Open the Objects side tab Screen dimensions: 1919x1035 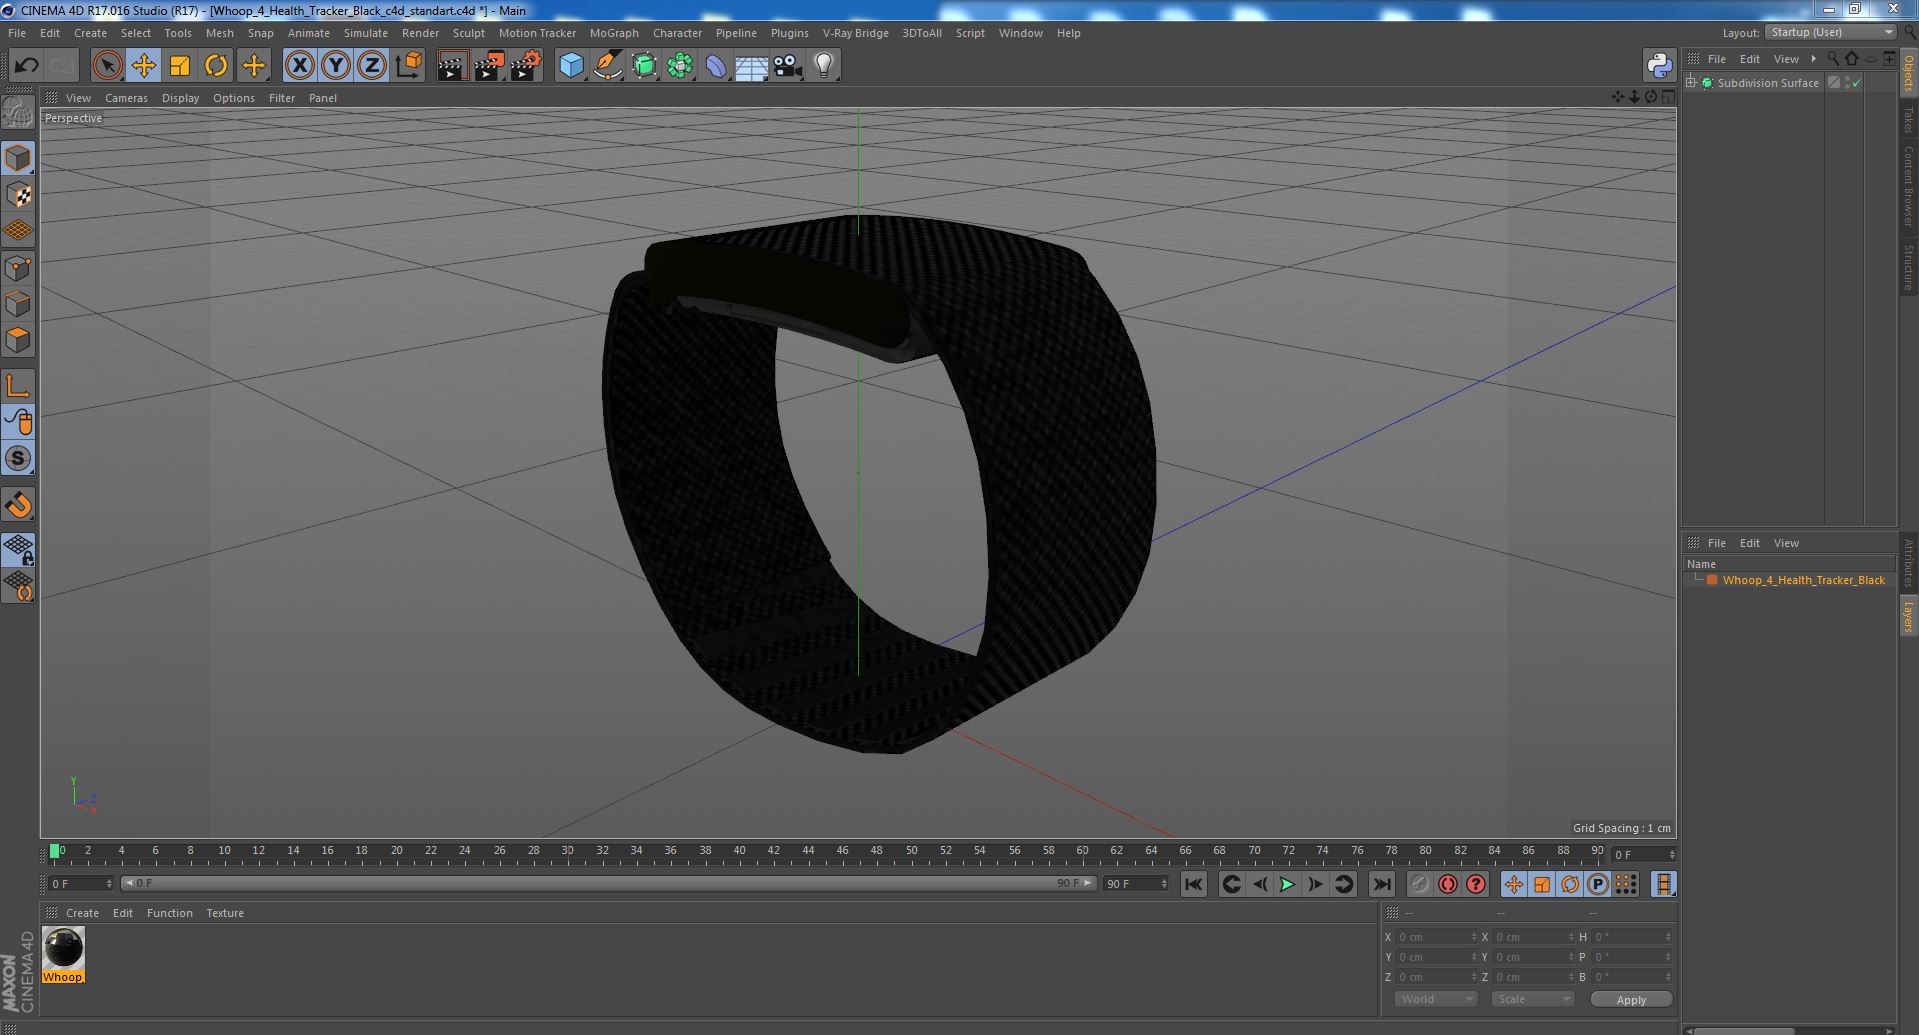(x=1908, y=74)
